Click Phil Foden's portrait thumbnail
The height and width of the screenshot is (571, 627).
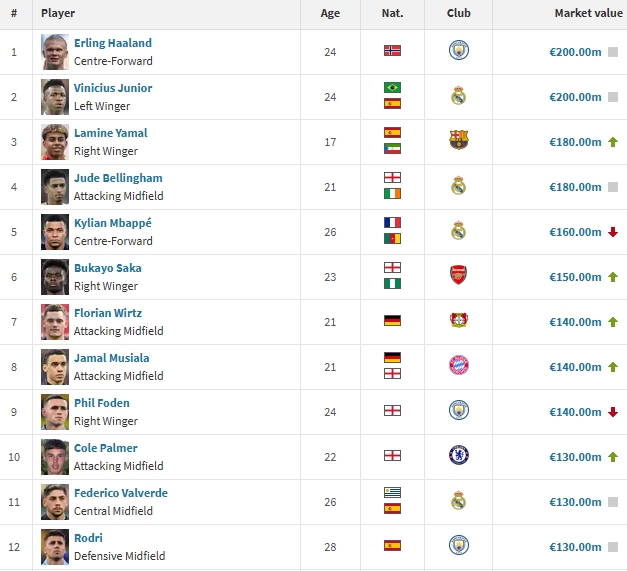[x=54, y=411]
